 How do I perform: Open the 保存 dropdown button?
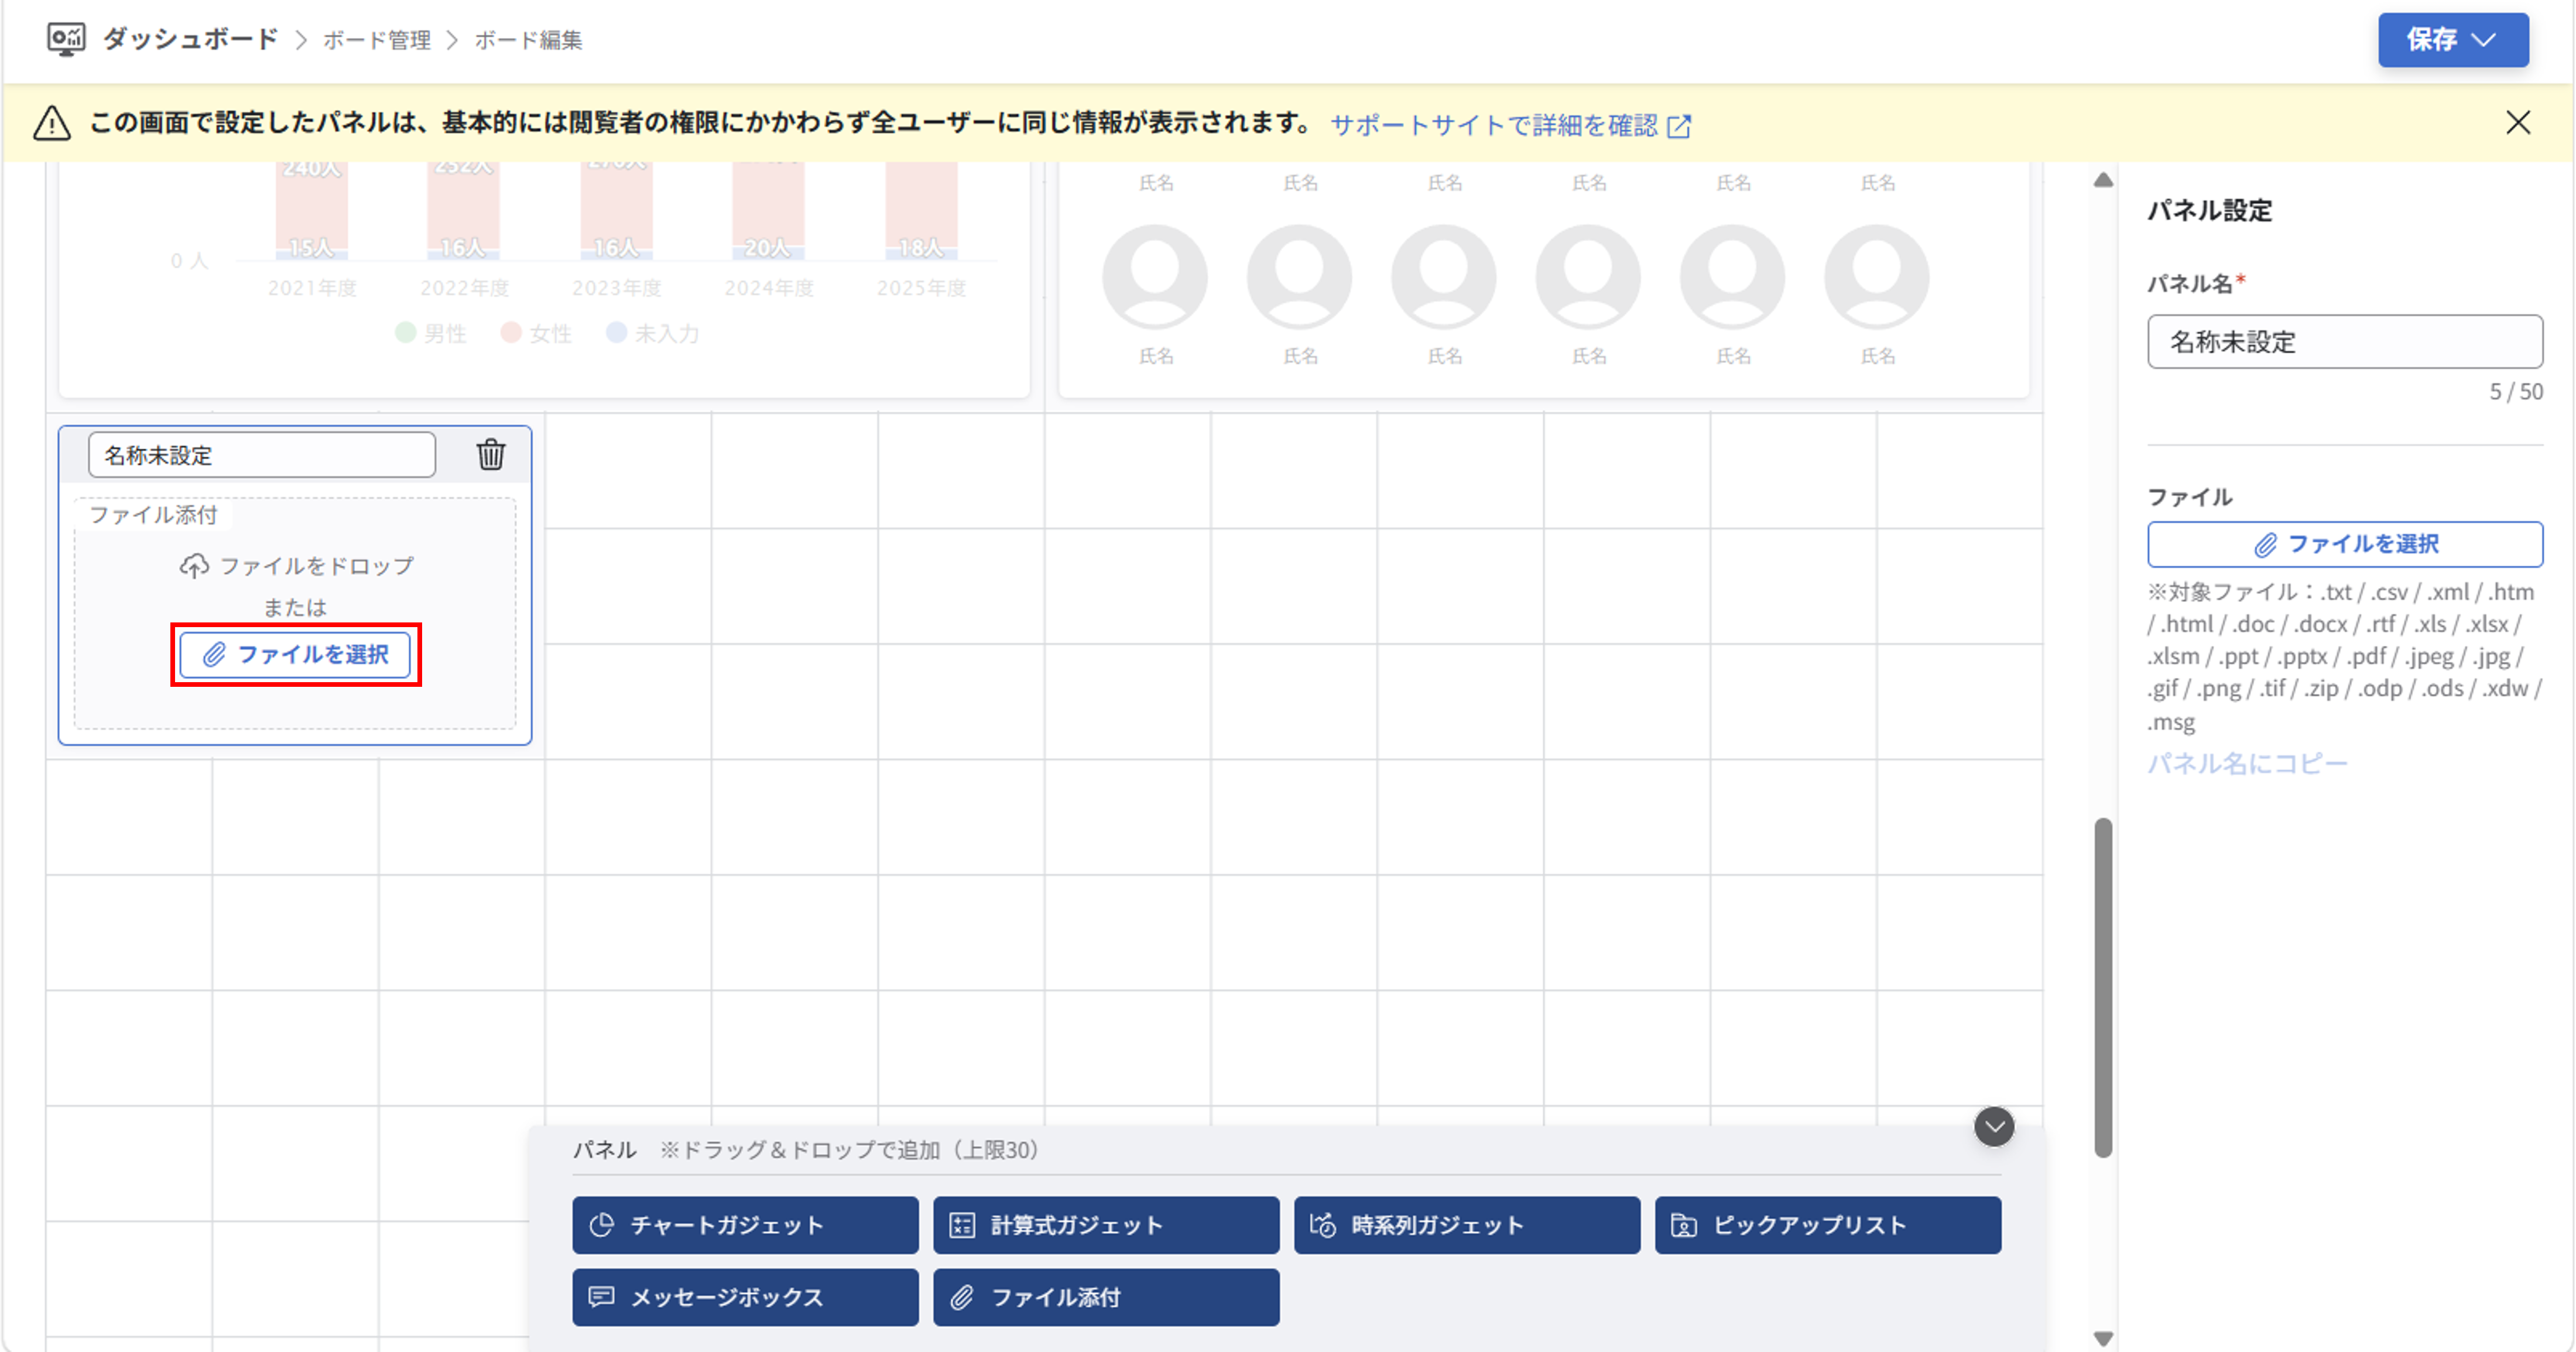(2453, 40)
